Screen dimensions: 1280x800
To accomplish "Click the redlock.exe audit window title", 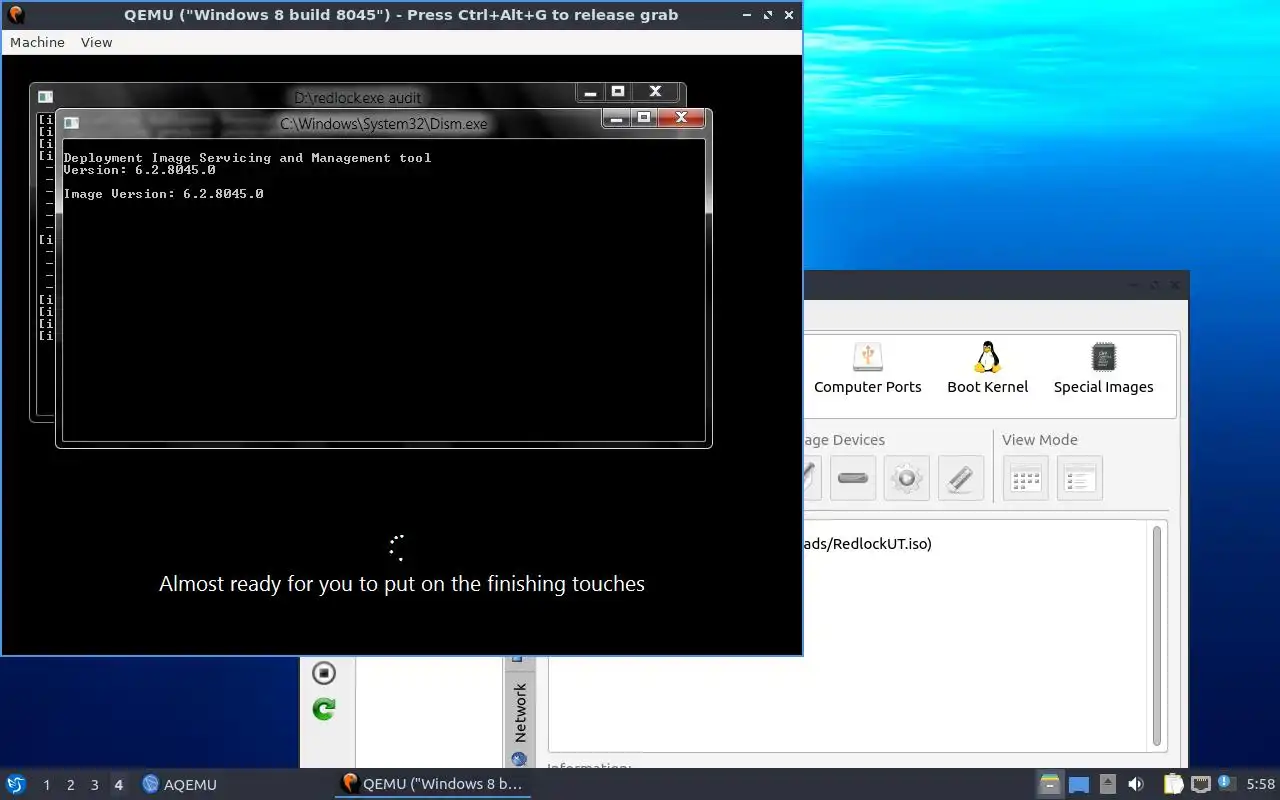I will pyautogui.click(x=358, y=97).
